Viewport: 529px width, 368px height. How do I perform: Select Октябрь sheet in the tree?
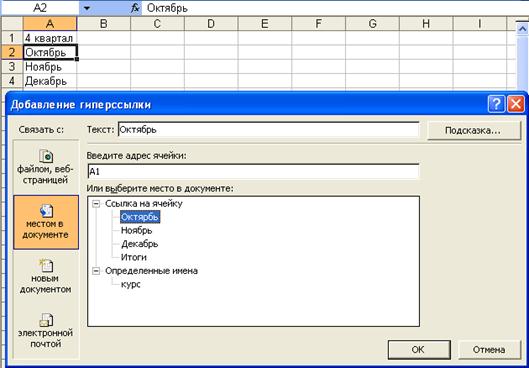pyautogui.click(x=140, y=217)
